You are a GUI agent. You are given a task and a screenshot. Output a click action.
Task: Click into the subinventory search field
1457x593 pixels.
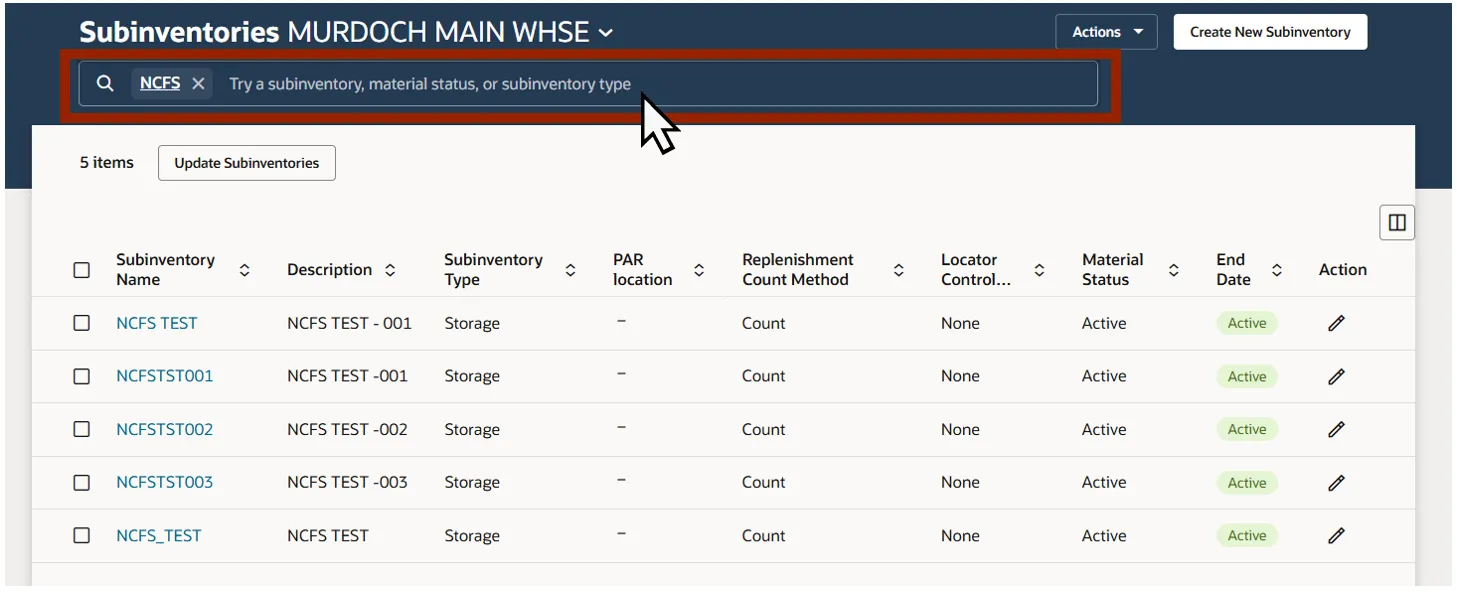coord(600,84)
